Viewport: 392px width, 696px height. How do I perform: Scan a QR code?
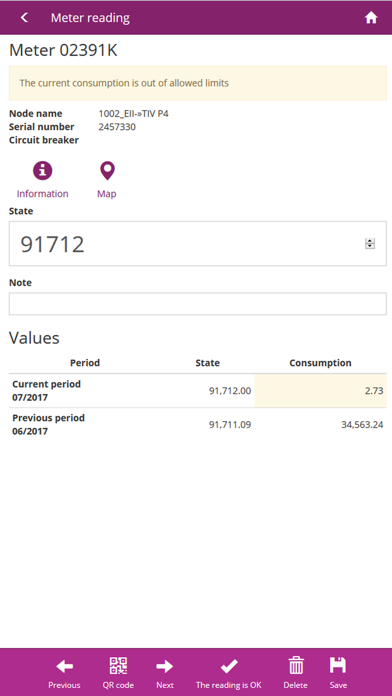pos(118,673)
